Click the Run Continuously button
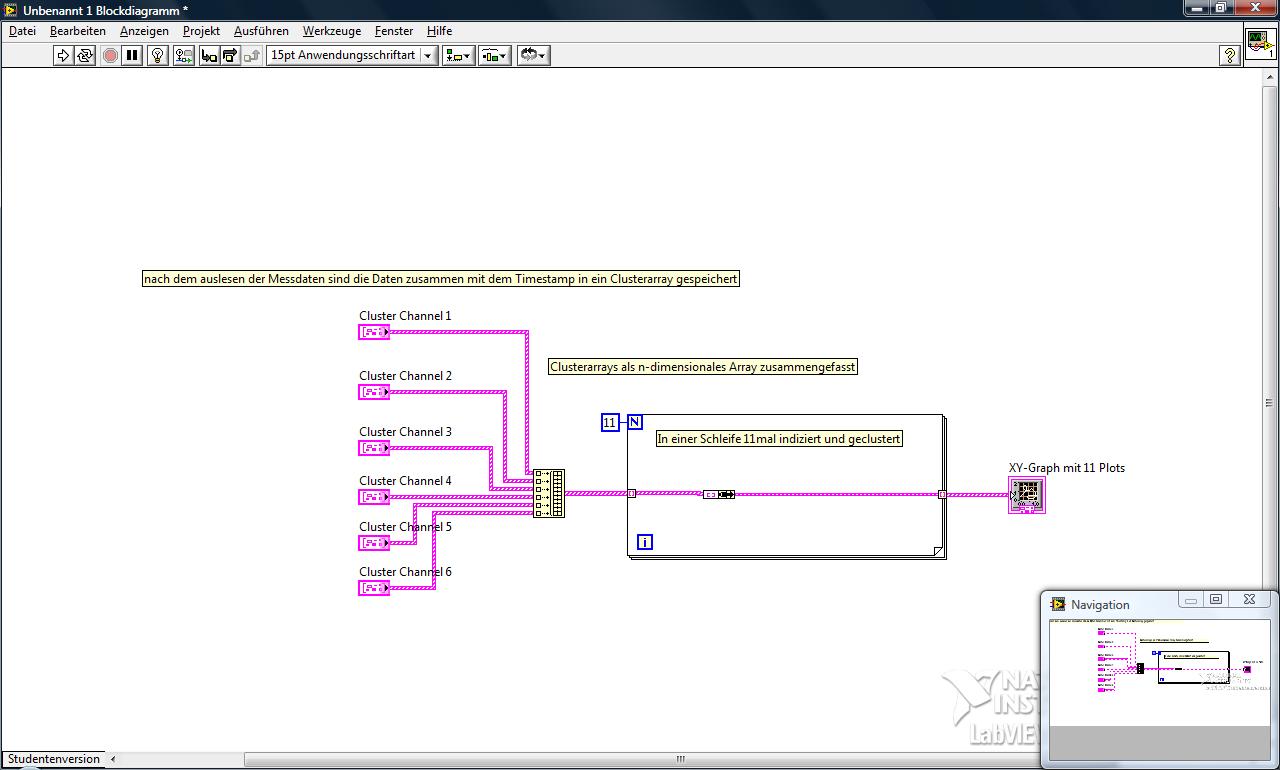The width and height of the screenshot is (1280, 770). pos(85,56)
